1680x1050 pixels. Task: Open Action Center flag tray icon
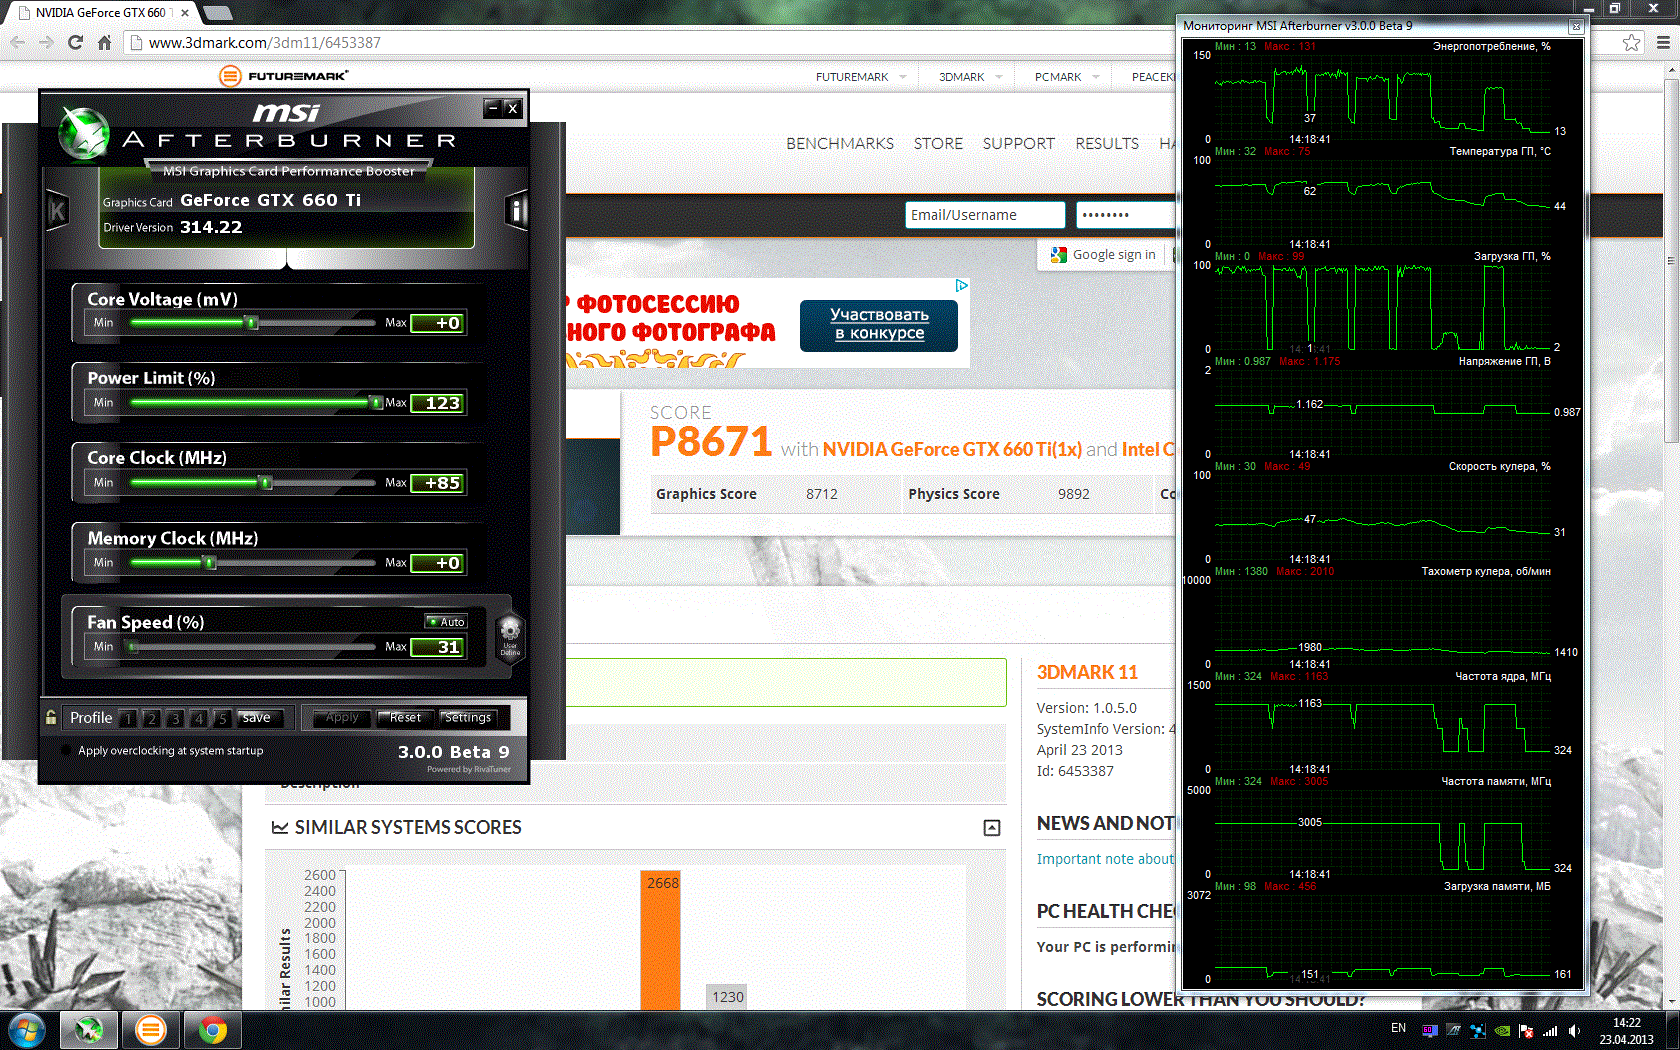(1526, 1030)
